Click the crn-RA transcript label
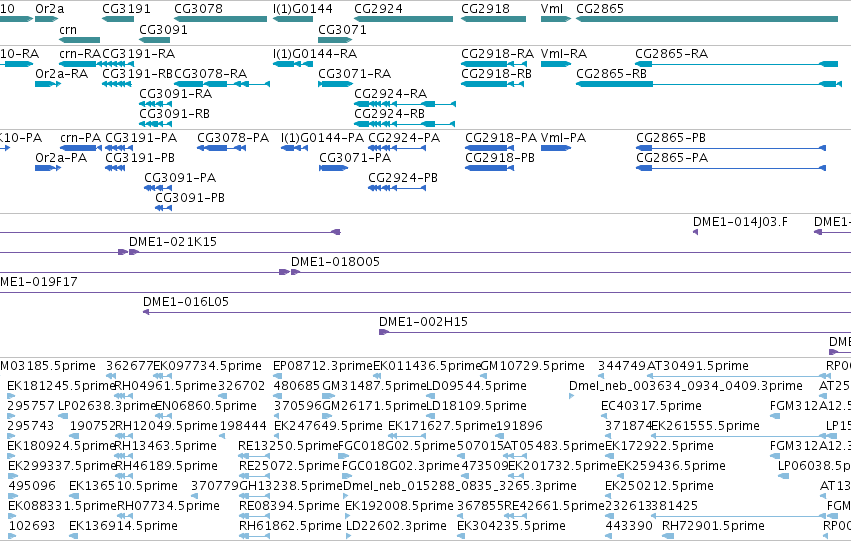 [x=80, y=54]
